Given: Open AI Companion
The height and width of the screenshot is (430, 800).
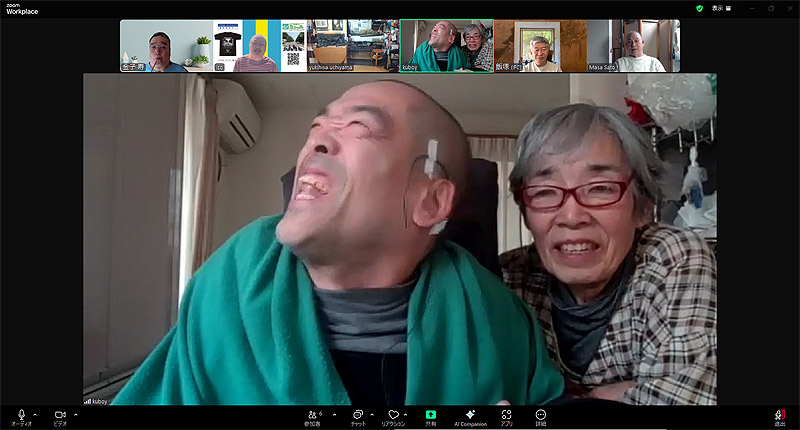Looking at the screenshot, I should [470, 414].
